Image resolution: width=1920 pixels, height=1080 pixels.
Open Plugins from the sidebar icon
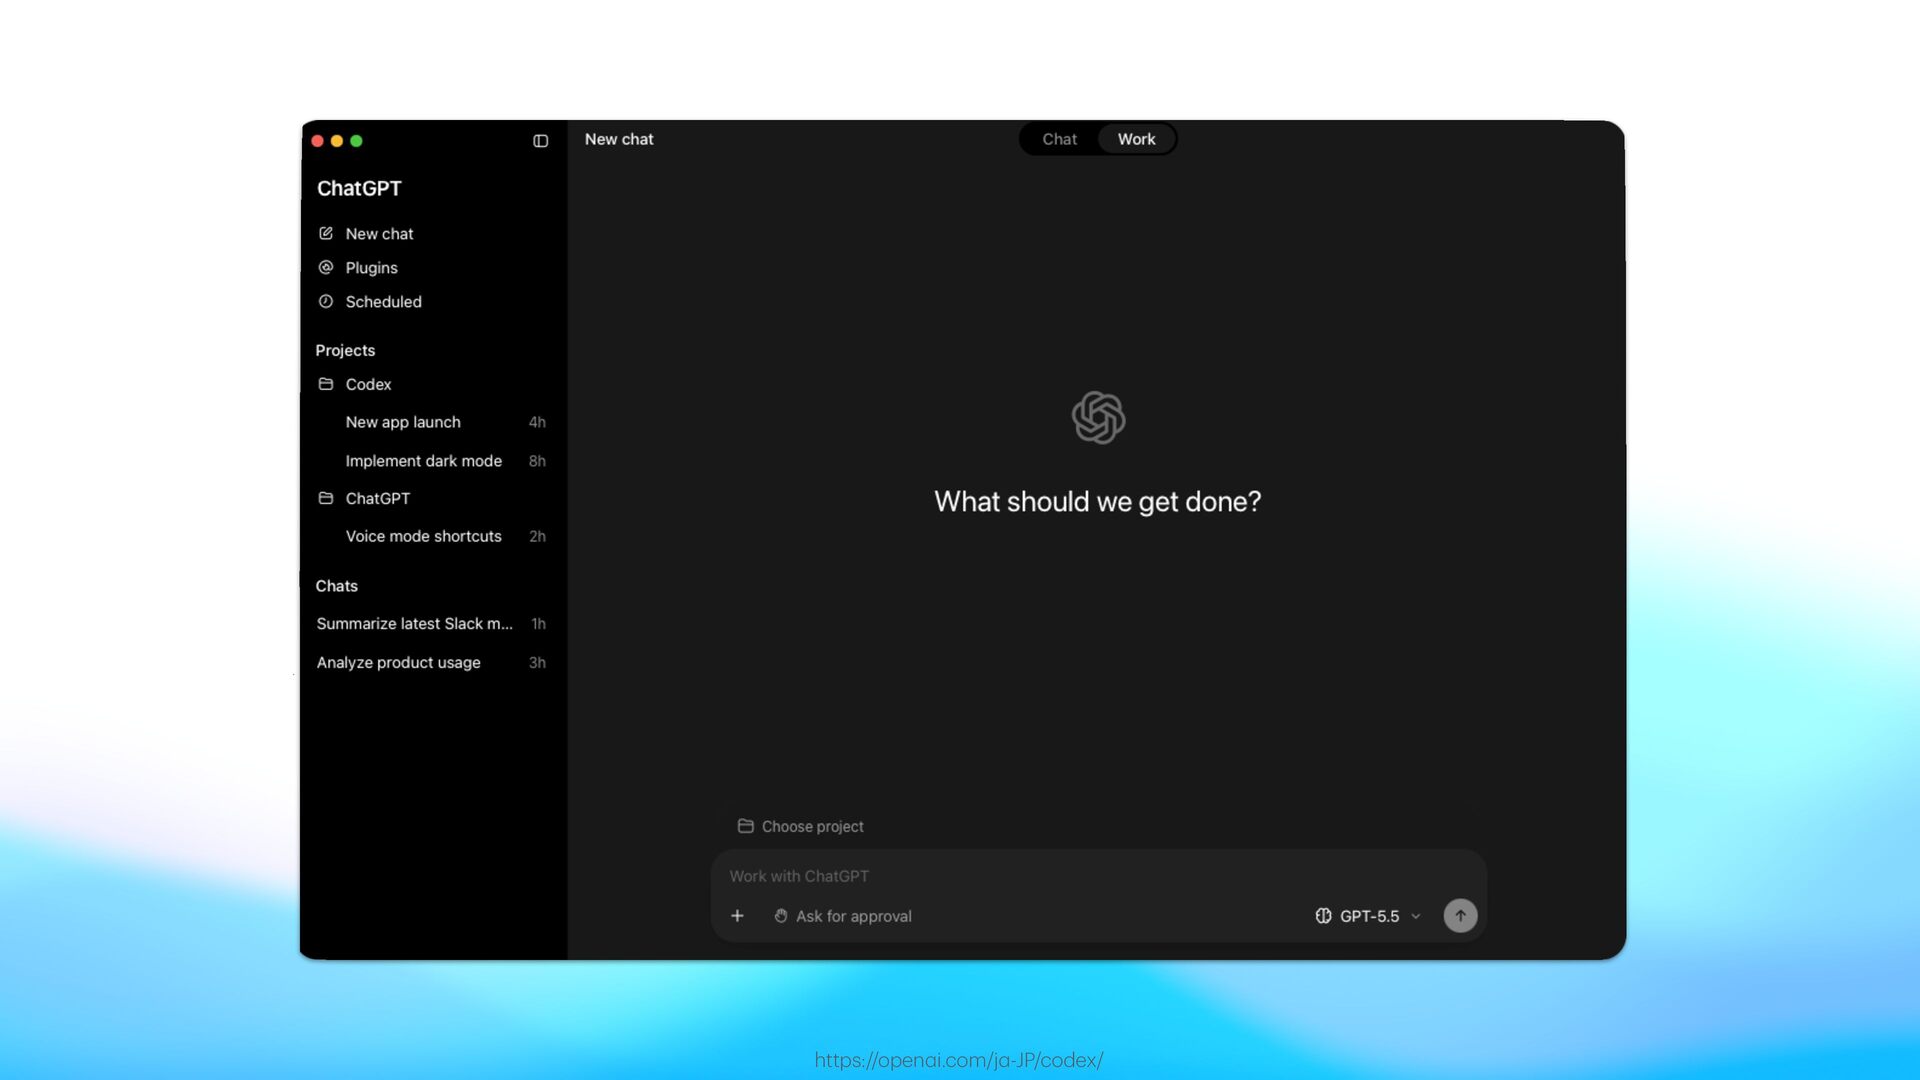[x=326, y=267]
